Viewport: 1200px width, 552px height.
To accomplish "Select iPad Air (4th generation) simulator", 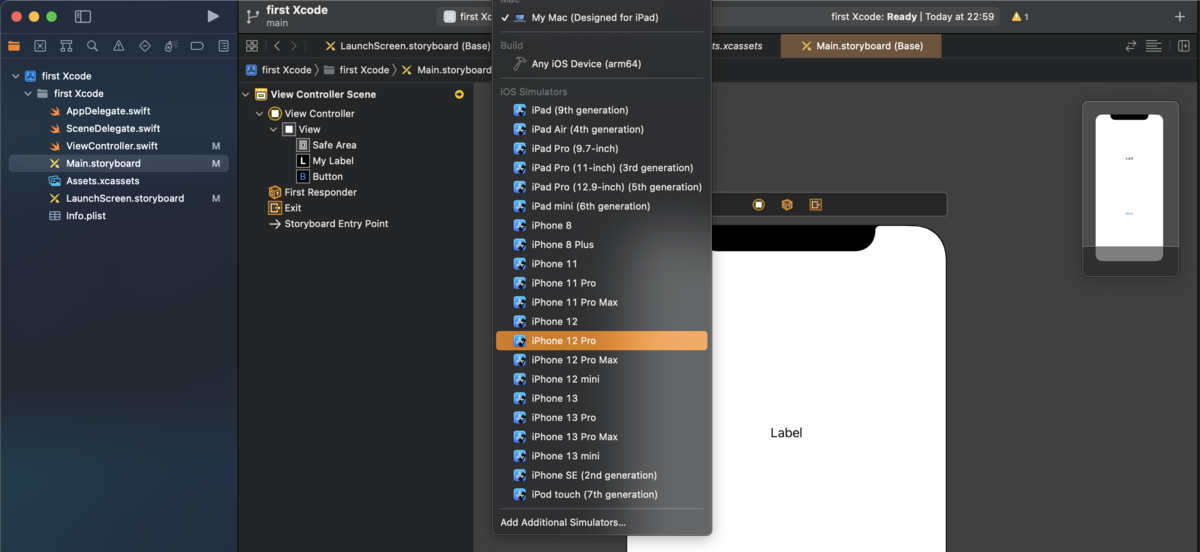I will [602, 129].
